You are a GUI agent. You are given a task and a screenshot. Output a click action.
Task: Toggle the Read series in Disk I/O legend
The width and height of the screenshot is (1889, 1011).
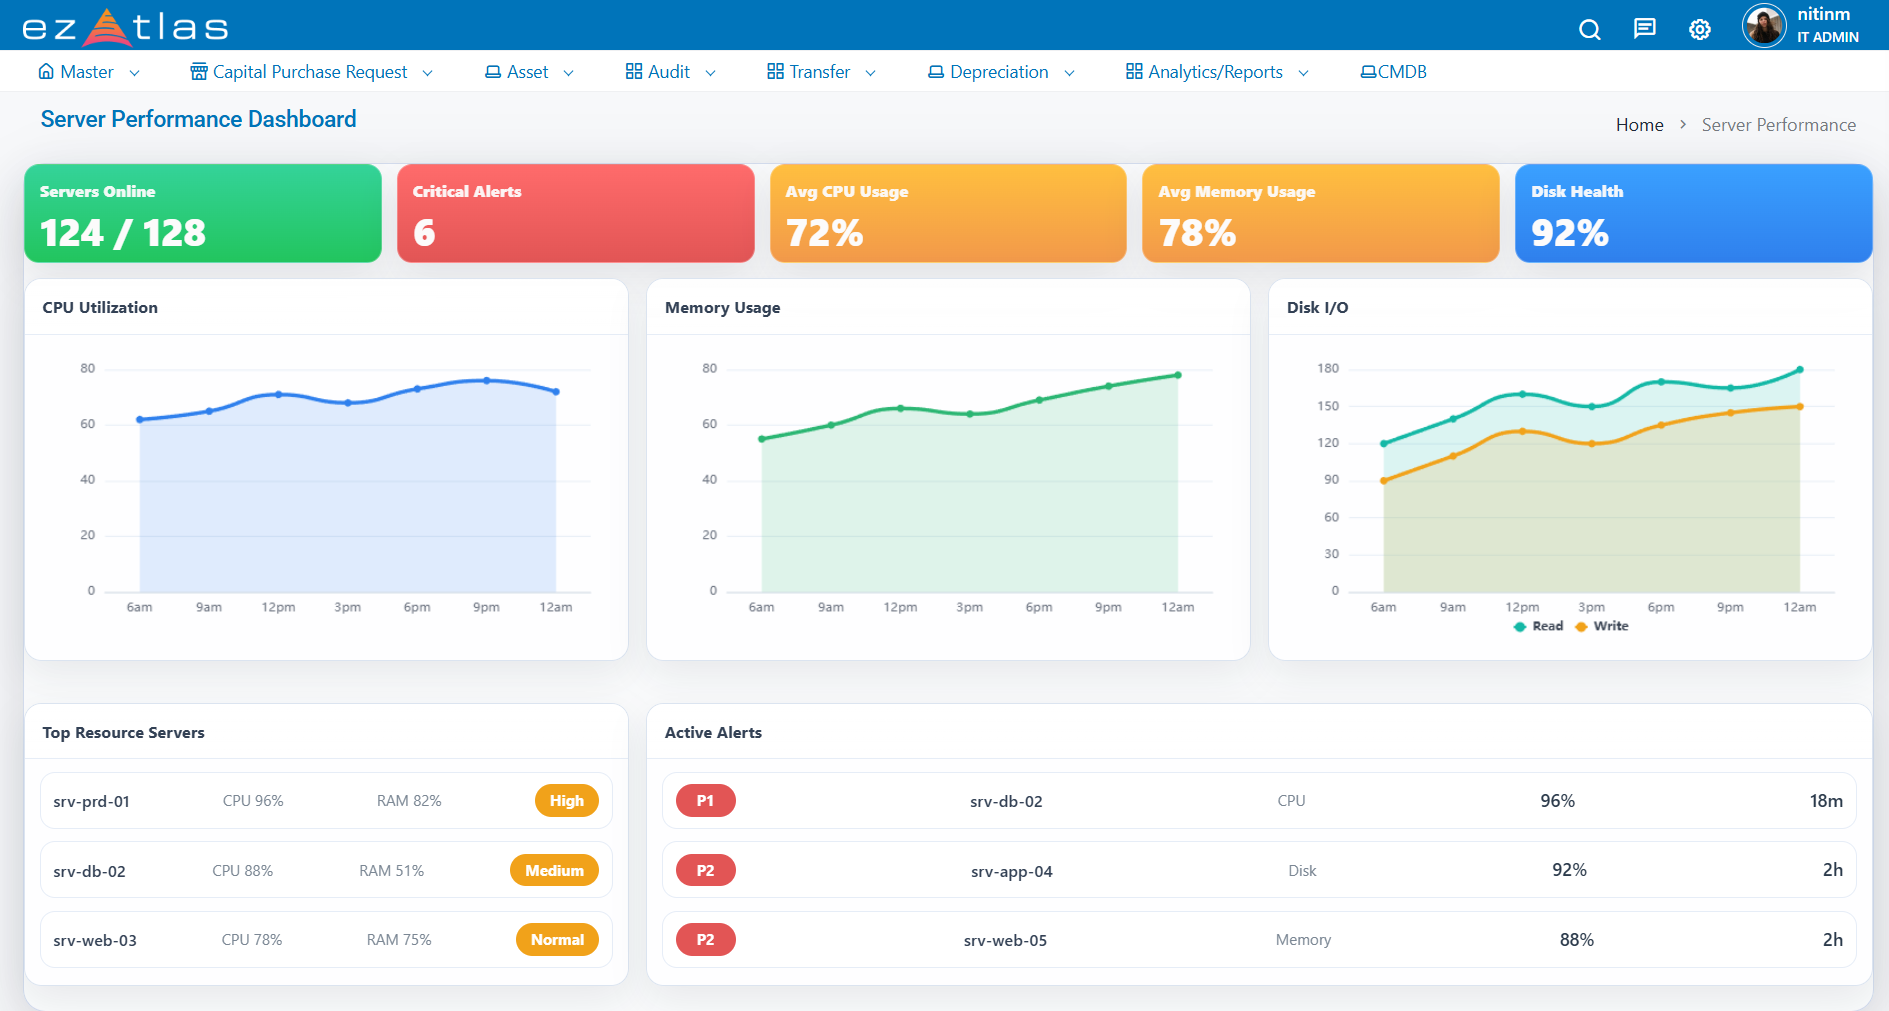(x=1538, y=626)
